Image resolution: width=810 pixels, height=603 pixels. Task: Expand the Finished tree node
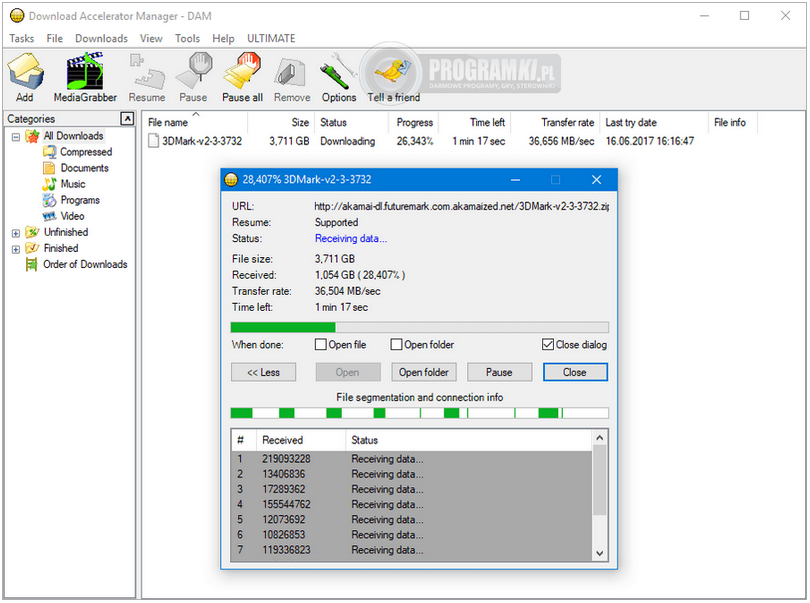pos(16,249)
